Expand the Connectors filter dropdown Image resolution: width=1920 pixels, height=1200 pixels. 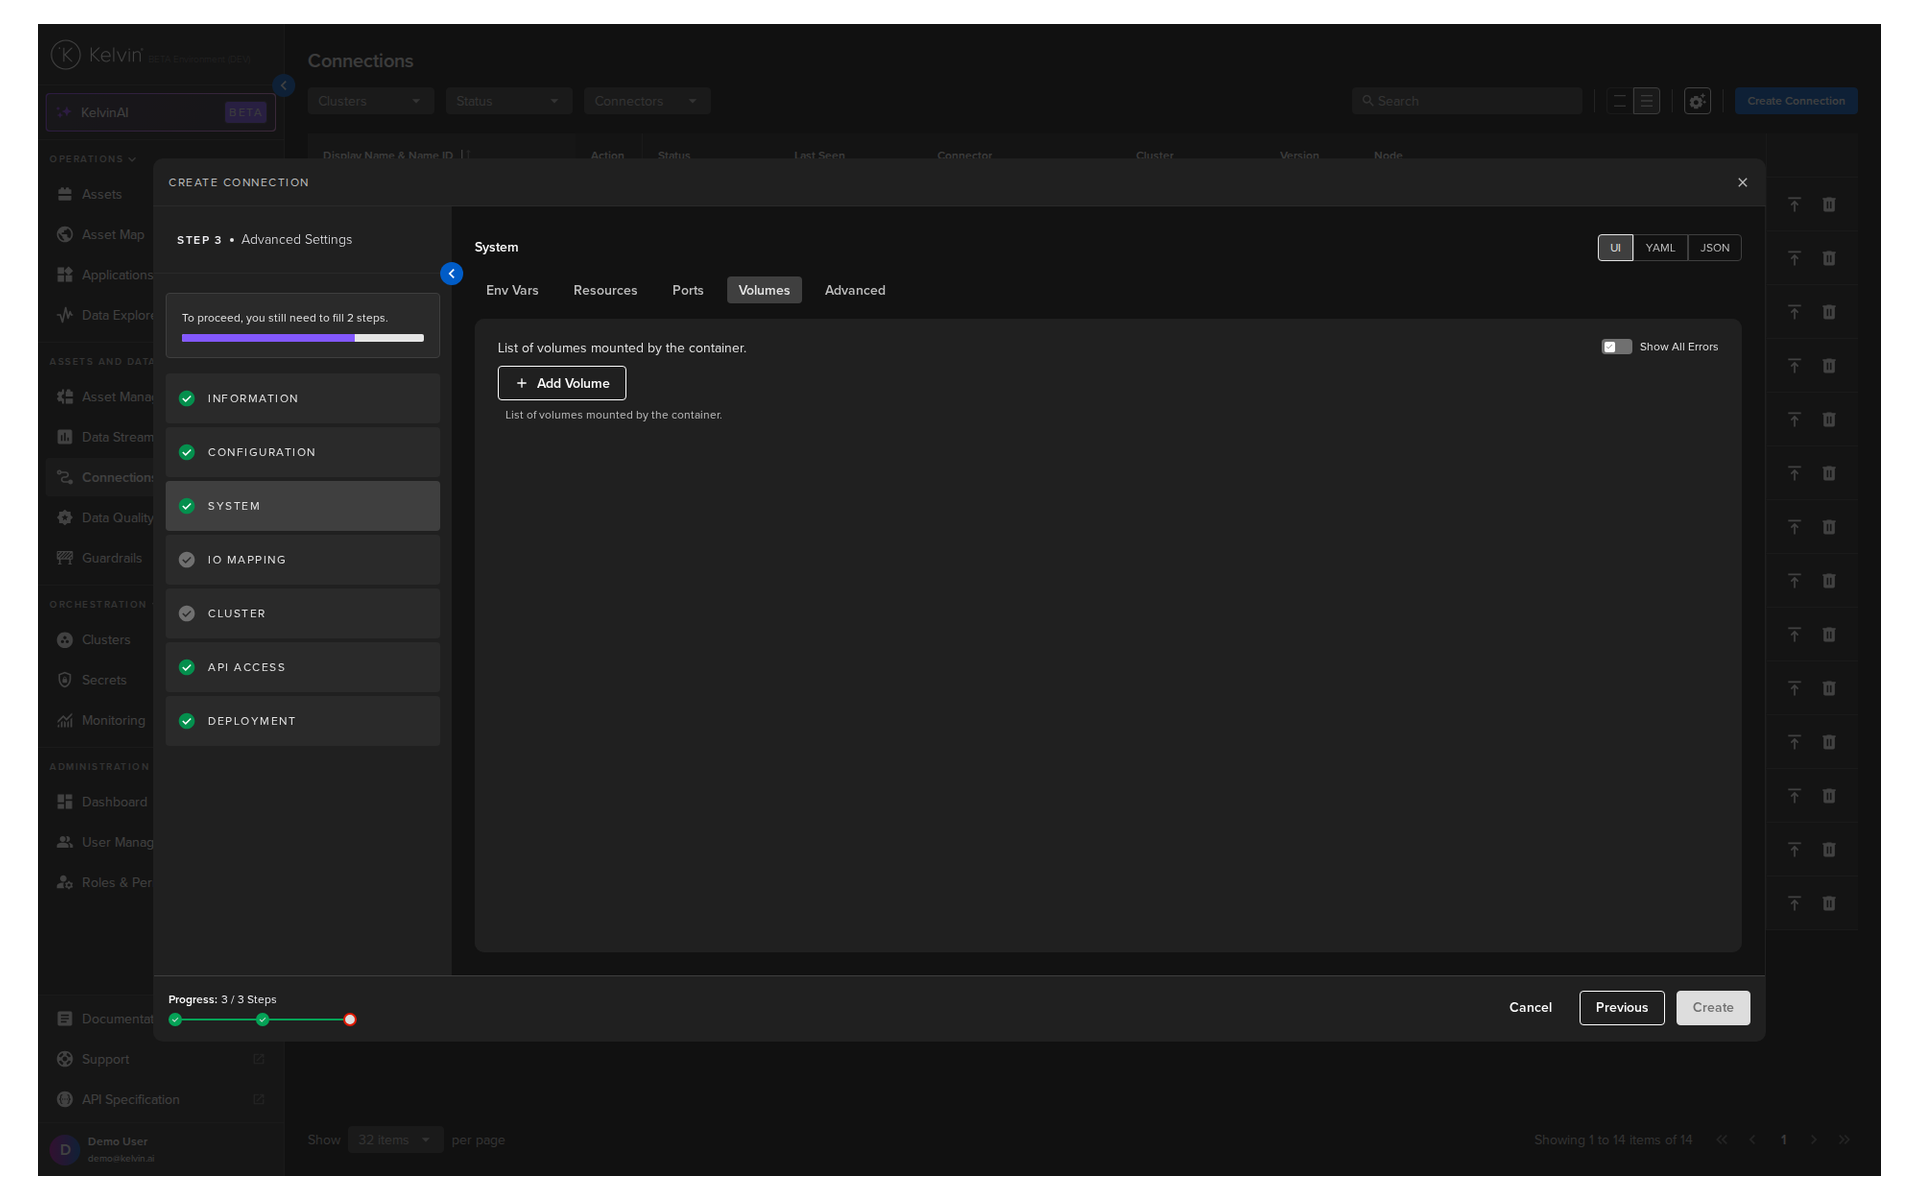coord(646,101)
